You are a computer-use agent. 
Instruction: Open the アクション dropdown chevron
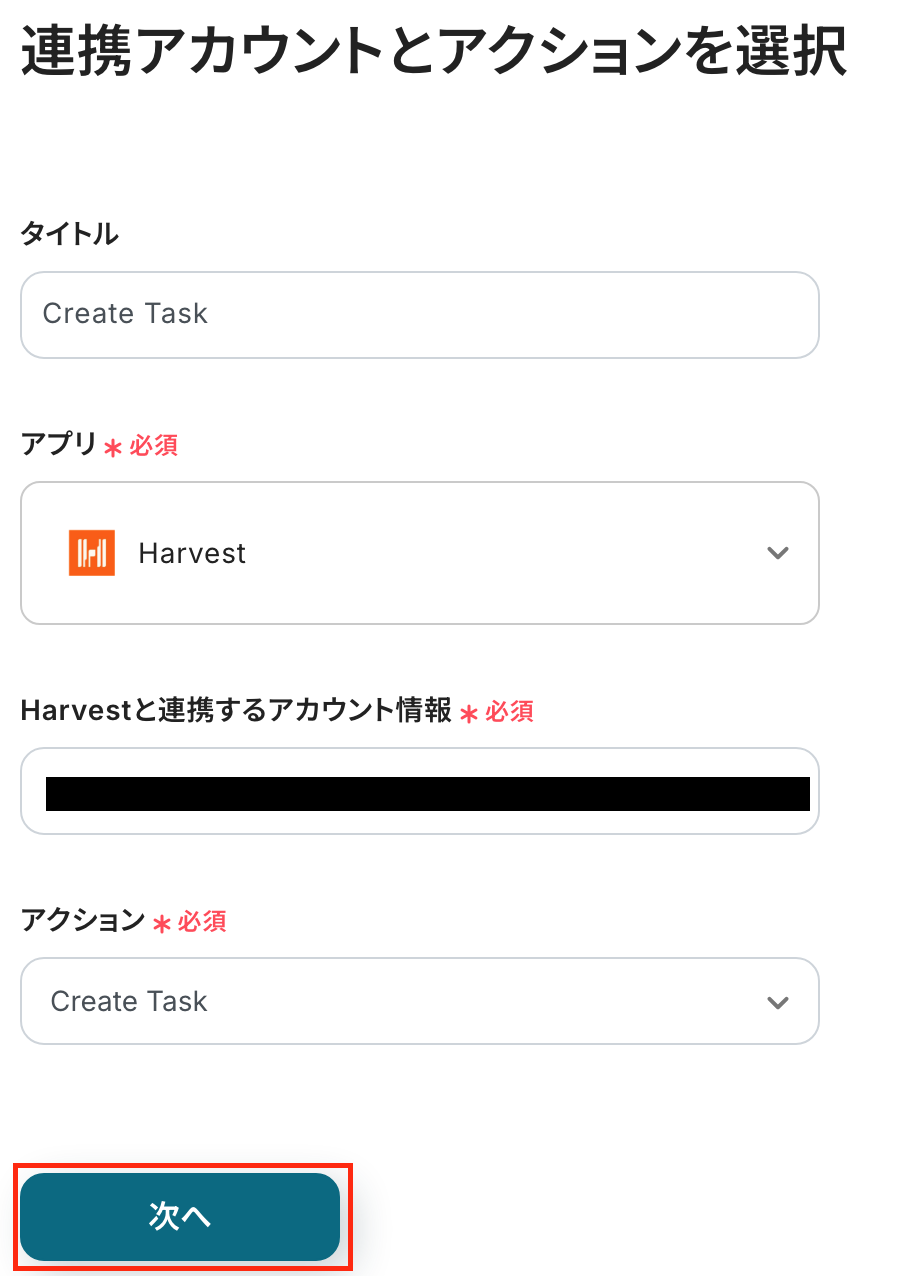click(777, 1002)
